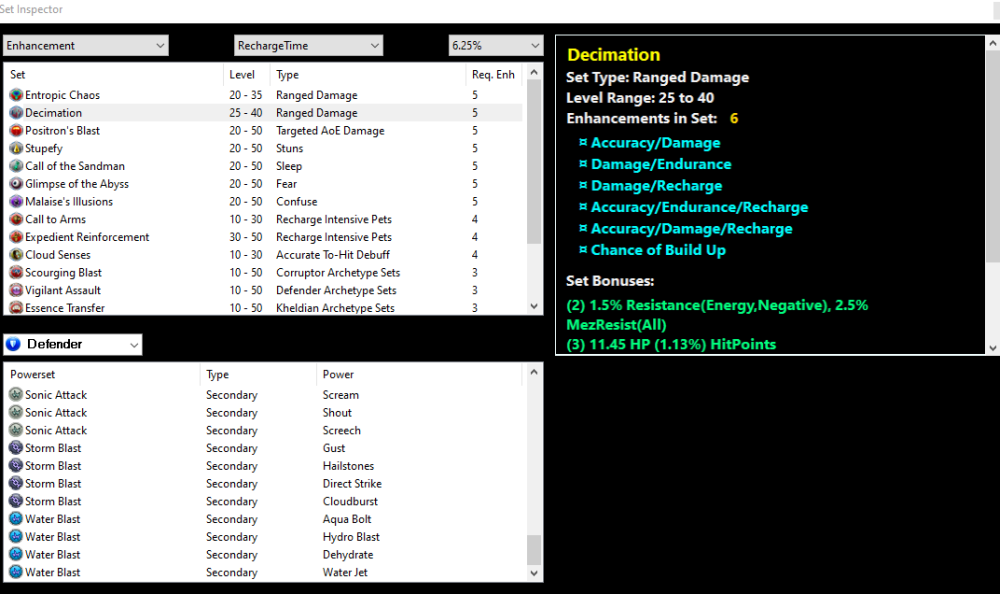This screenshot has width=1000, height=594.
Task: Expand the 6.25% value dropdown
Action: point(495,46)
